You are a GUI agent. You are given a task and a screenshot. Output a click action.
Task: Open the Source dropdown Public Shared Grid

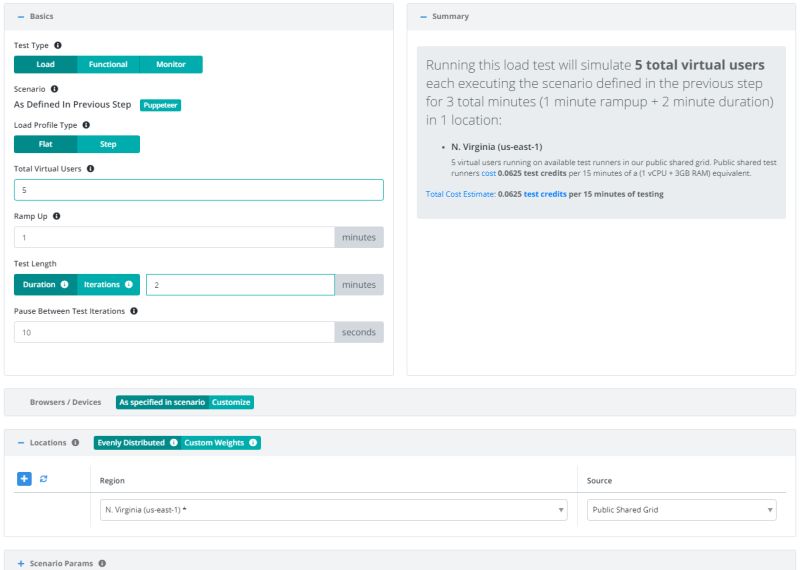tap(682, 510)
